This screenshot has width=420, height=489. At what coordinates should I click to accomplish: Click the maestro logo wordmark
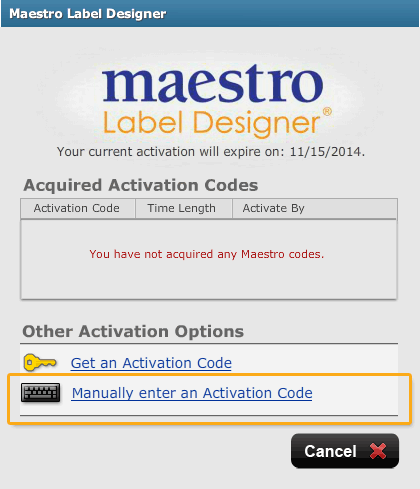point(213,83)
